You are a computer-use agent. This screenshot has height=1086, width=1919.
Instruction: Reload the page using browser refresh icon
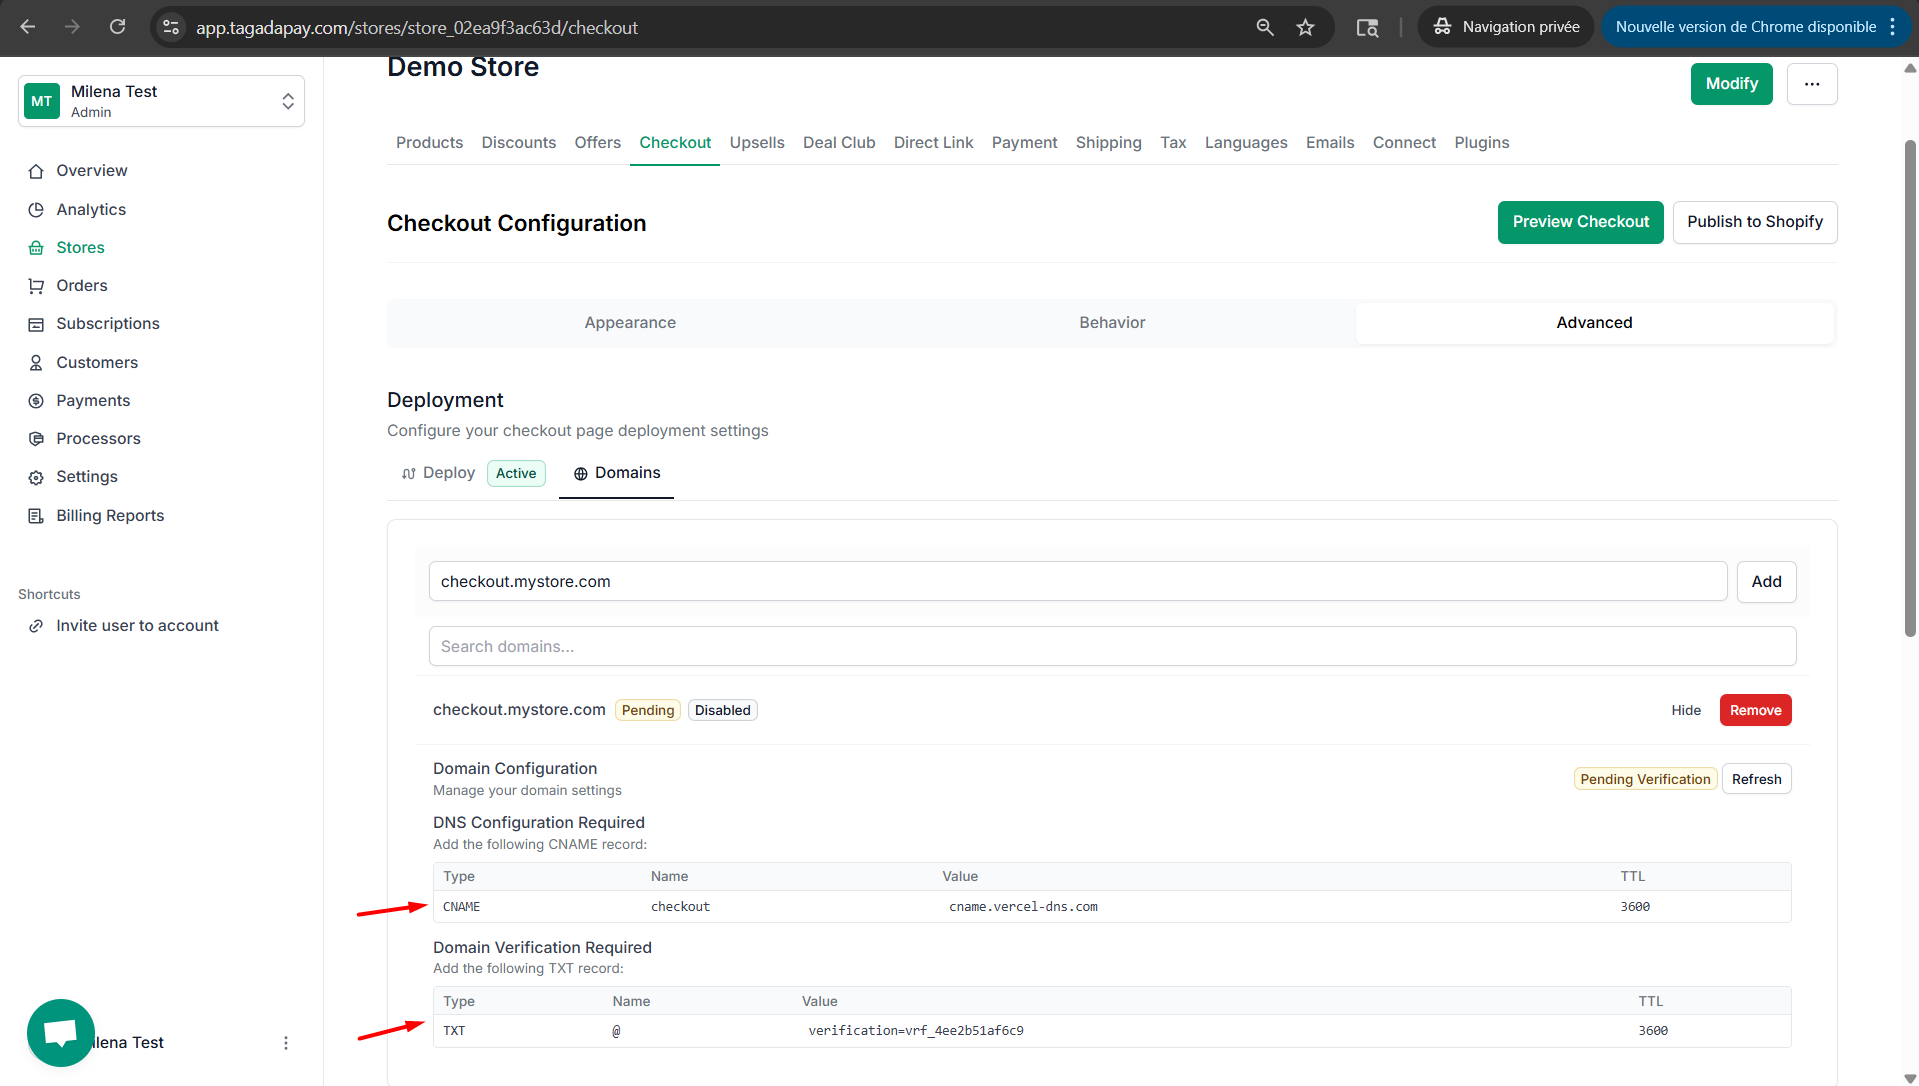click(x=117, y=27)
